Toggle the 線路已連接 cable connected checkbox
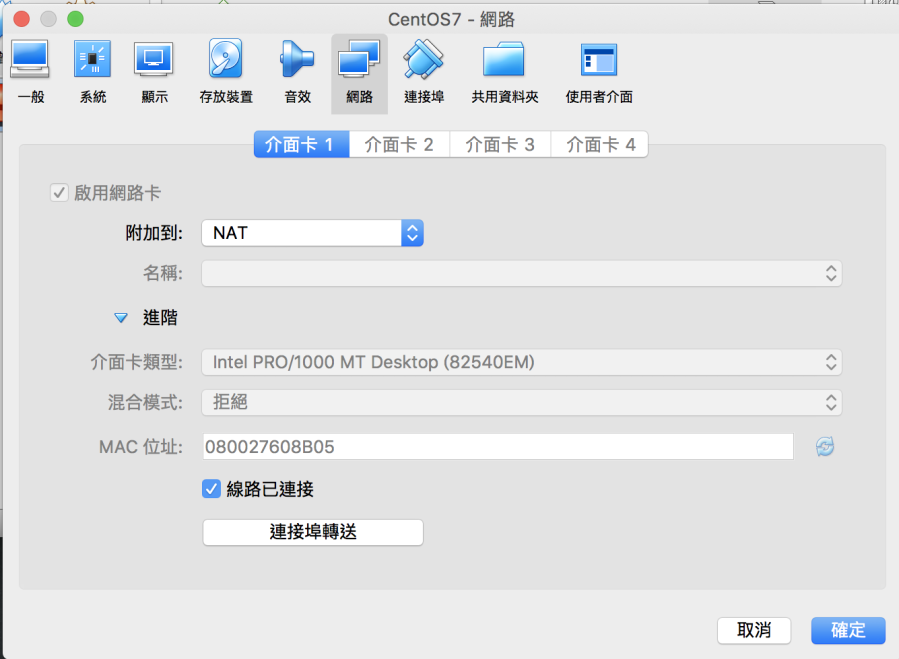 [211, 489]
